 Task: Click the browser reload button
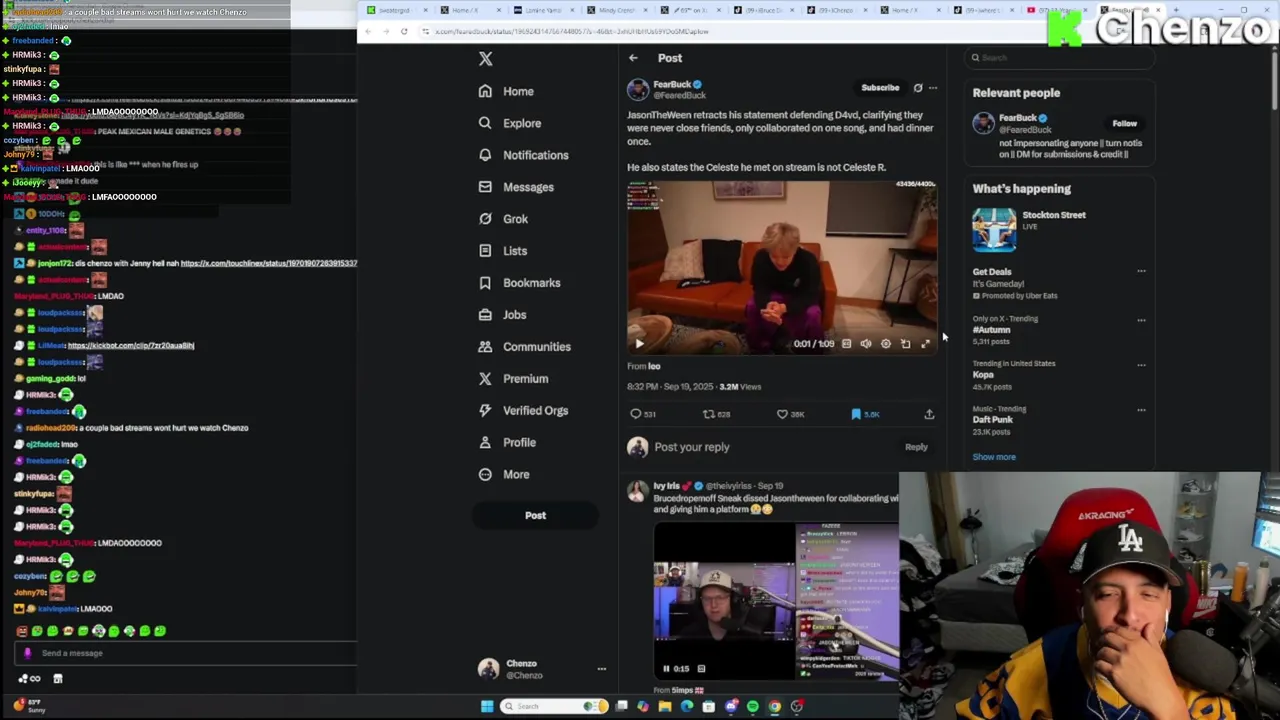(x=404, y=32)
